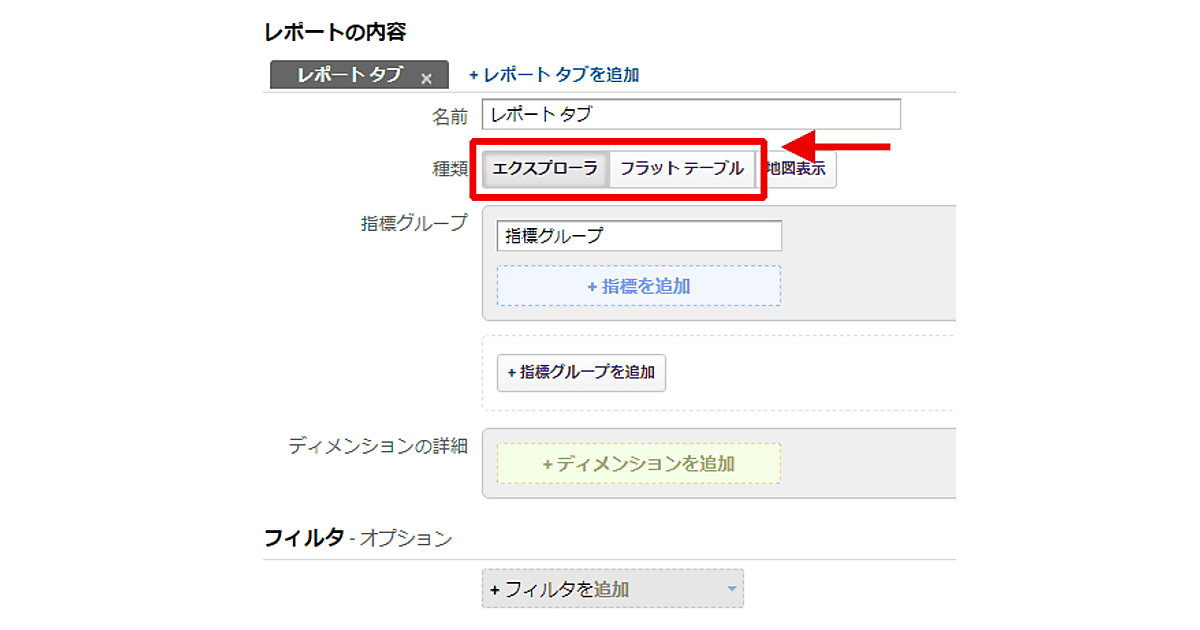Click the + ディメンションを追加 button
Image resolution: width=1200 pixels, height=630 pixels.
point(638,464)
